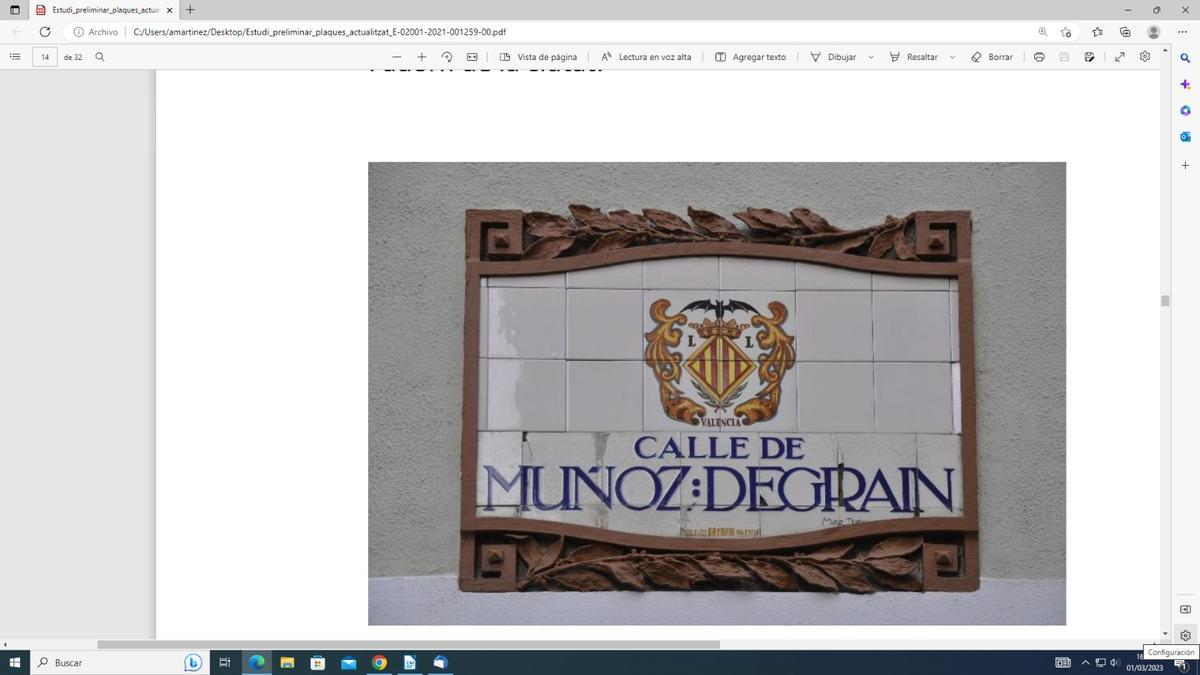The height and width of the screenshot is (675, 1200).
Task: Rotate the PDF page
Action: tap(447, 57)
